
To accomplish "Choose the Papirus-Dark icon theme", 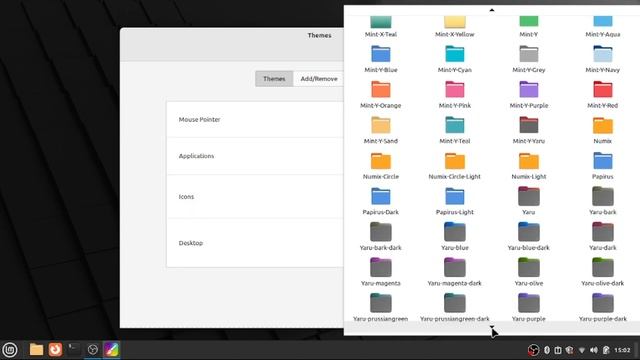I will point(380,201).
